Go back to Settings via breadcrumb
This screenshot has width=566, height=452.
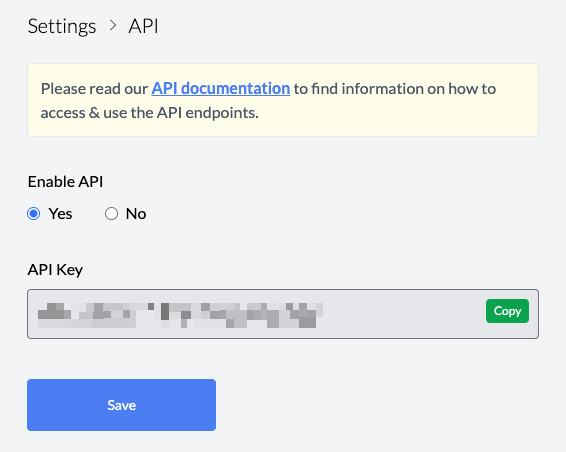click(x=62, y=26)
